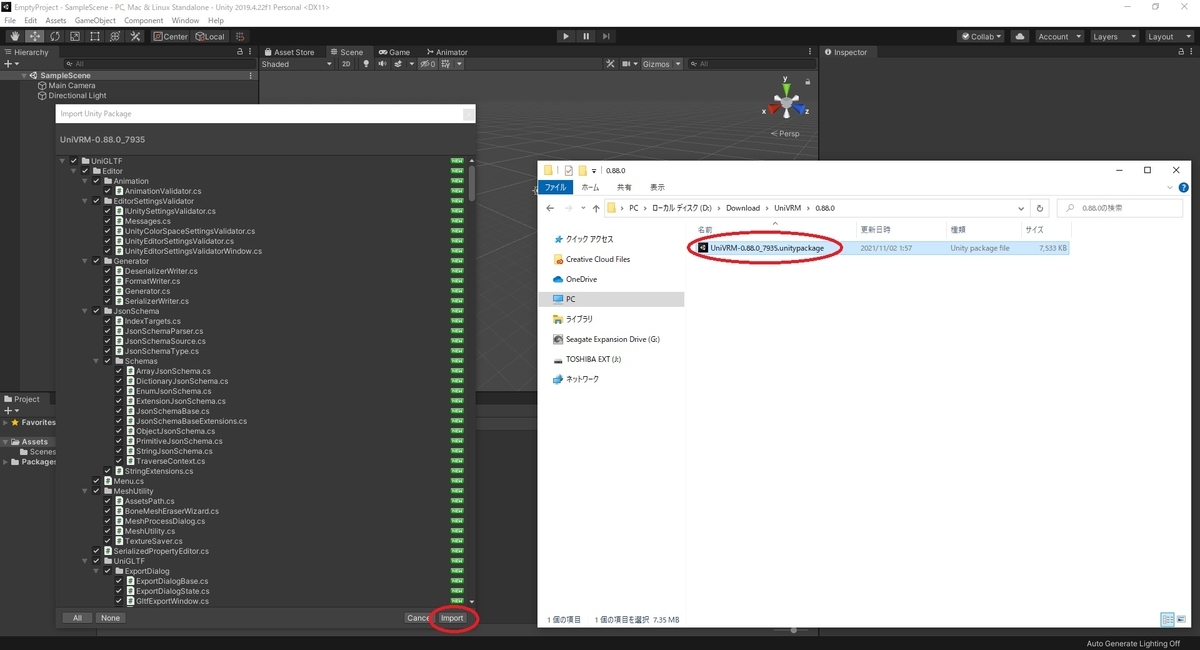The height and width of the screenshot is (650, 1200).
Task: Open the Gizmos dropdown
Action: 661,64
